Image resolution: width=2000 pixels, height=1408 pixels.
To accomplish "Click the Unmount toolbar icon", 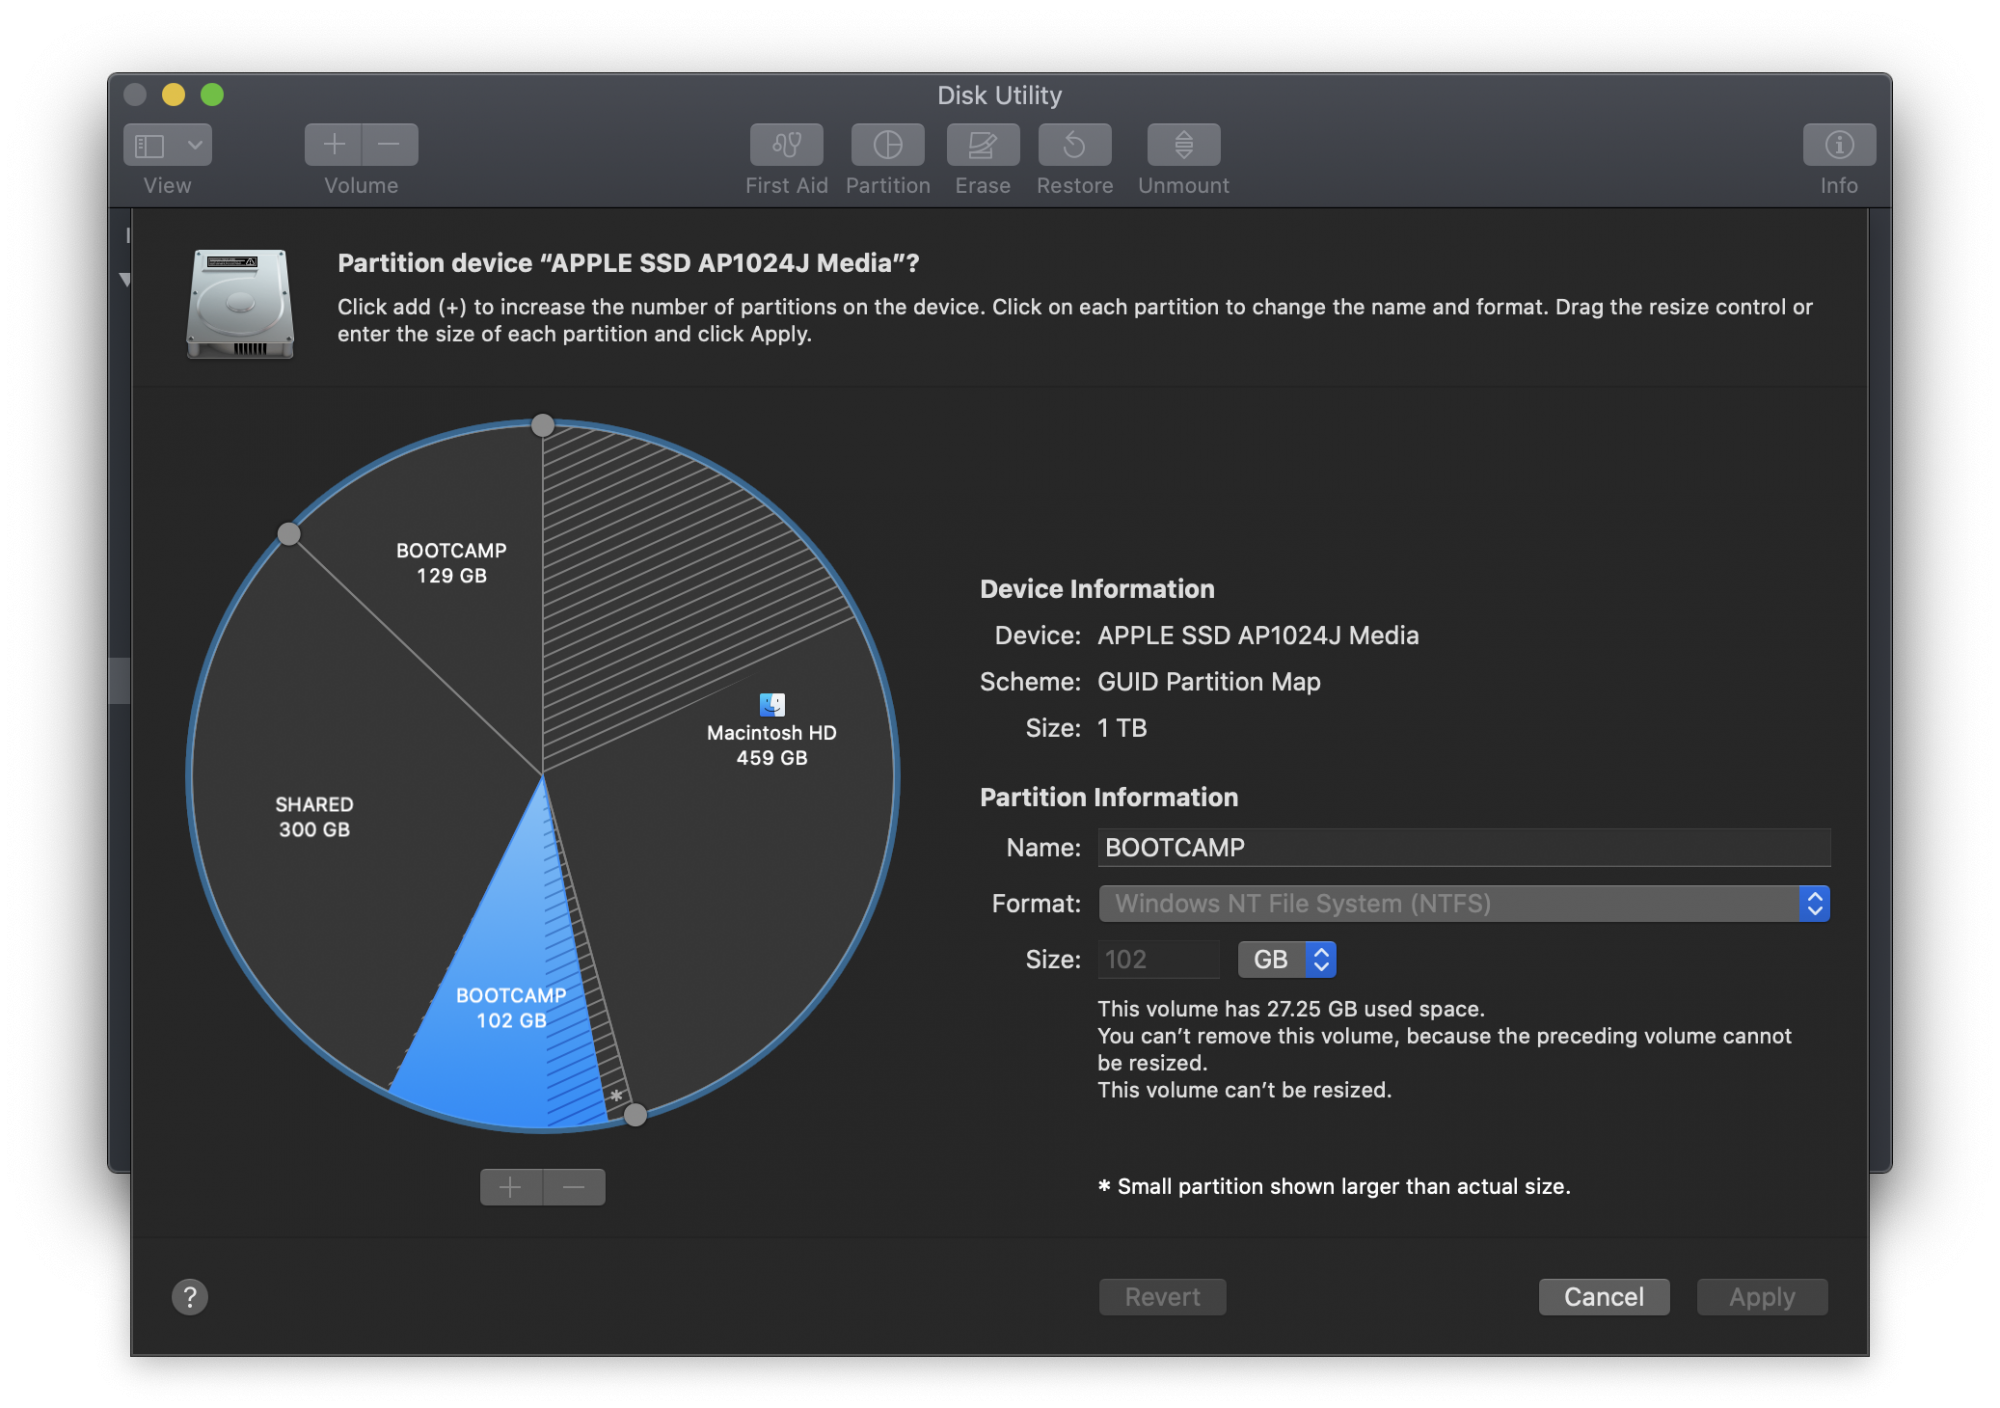I will pos(1183,145).
